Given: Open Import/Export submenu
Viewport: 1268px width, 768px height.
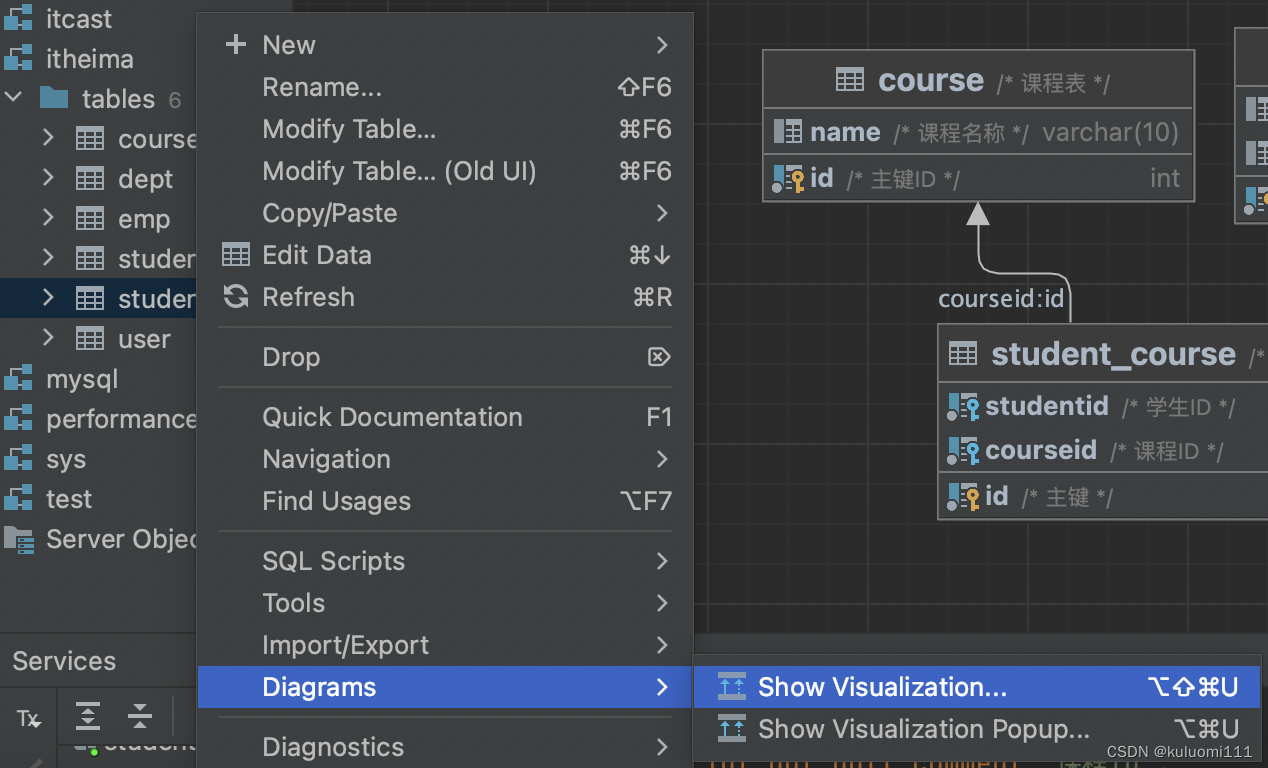Looking at the screenshot, I should (x=445, y=645).
